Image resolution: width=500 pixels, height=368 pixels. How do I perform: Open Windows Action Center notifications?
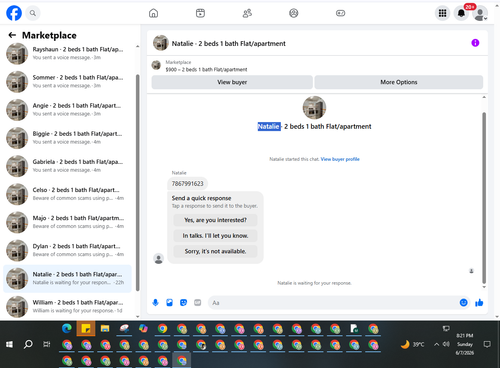pos(487,344)
